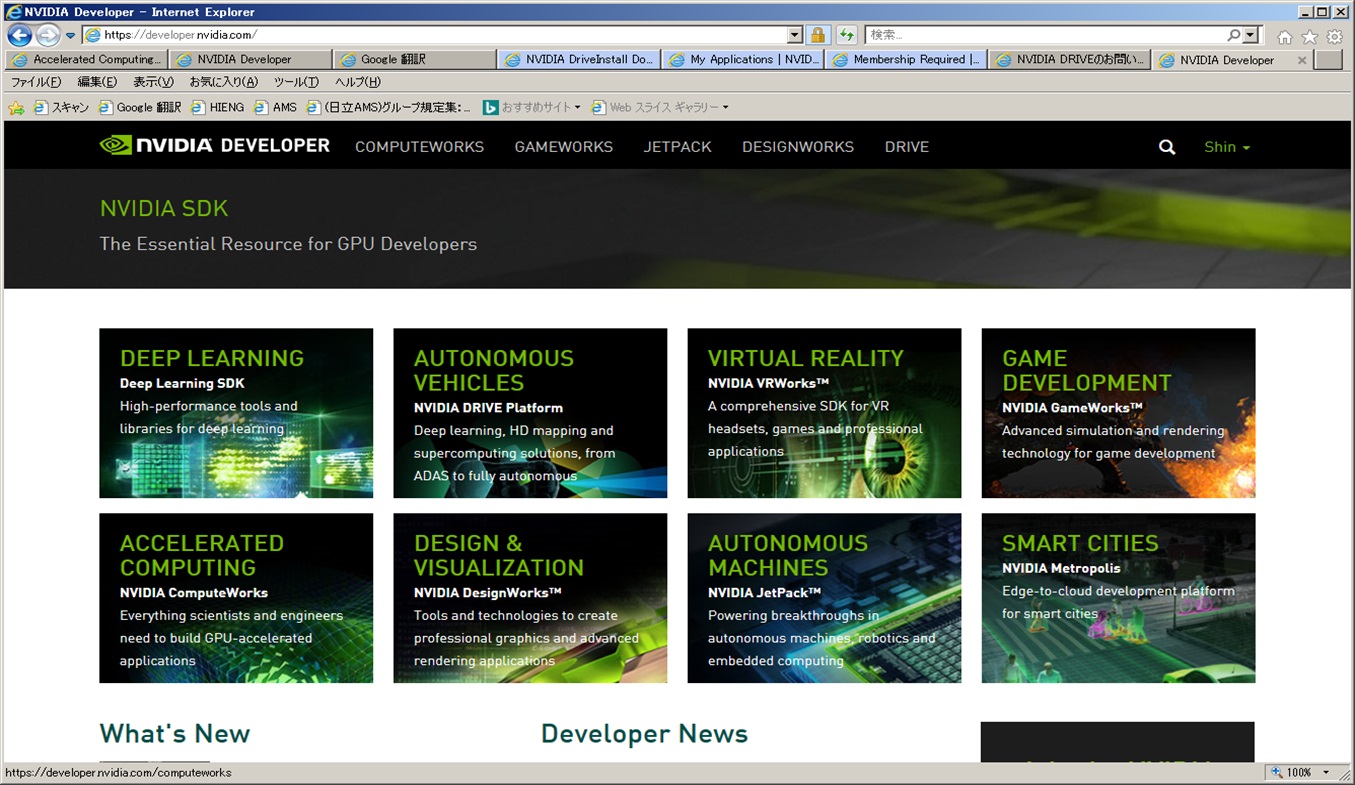Screen dimensions: 1355x785
Task: Open the AMS favorites bar link
Action: pyautogui.click(x=276, y=107)
